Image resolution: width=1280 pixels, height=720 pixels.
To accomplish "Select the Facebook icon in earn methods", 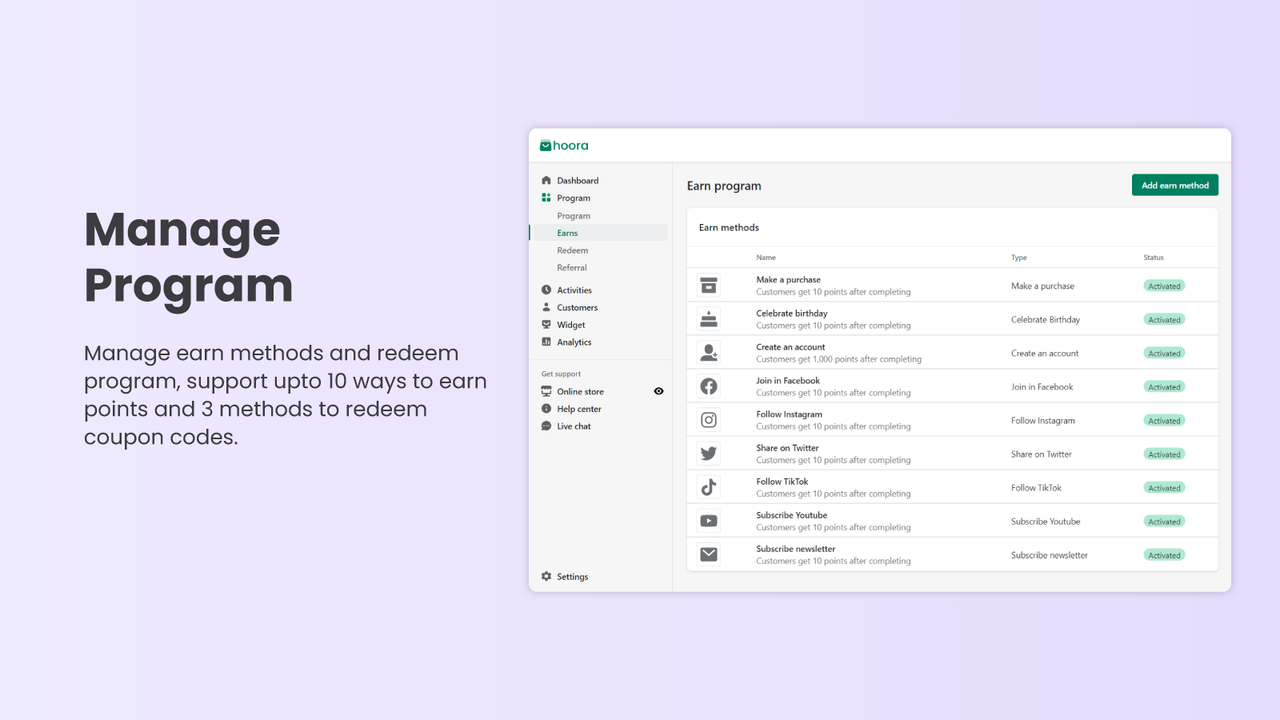I will tap(709, 386).
